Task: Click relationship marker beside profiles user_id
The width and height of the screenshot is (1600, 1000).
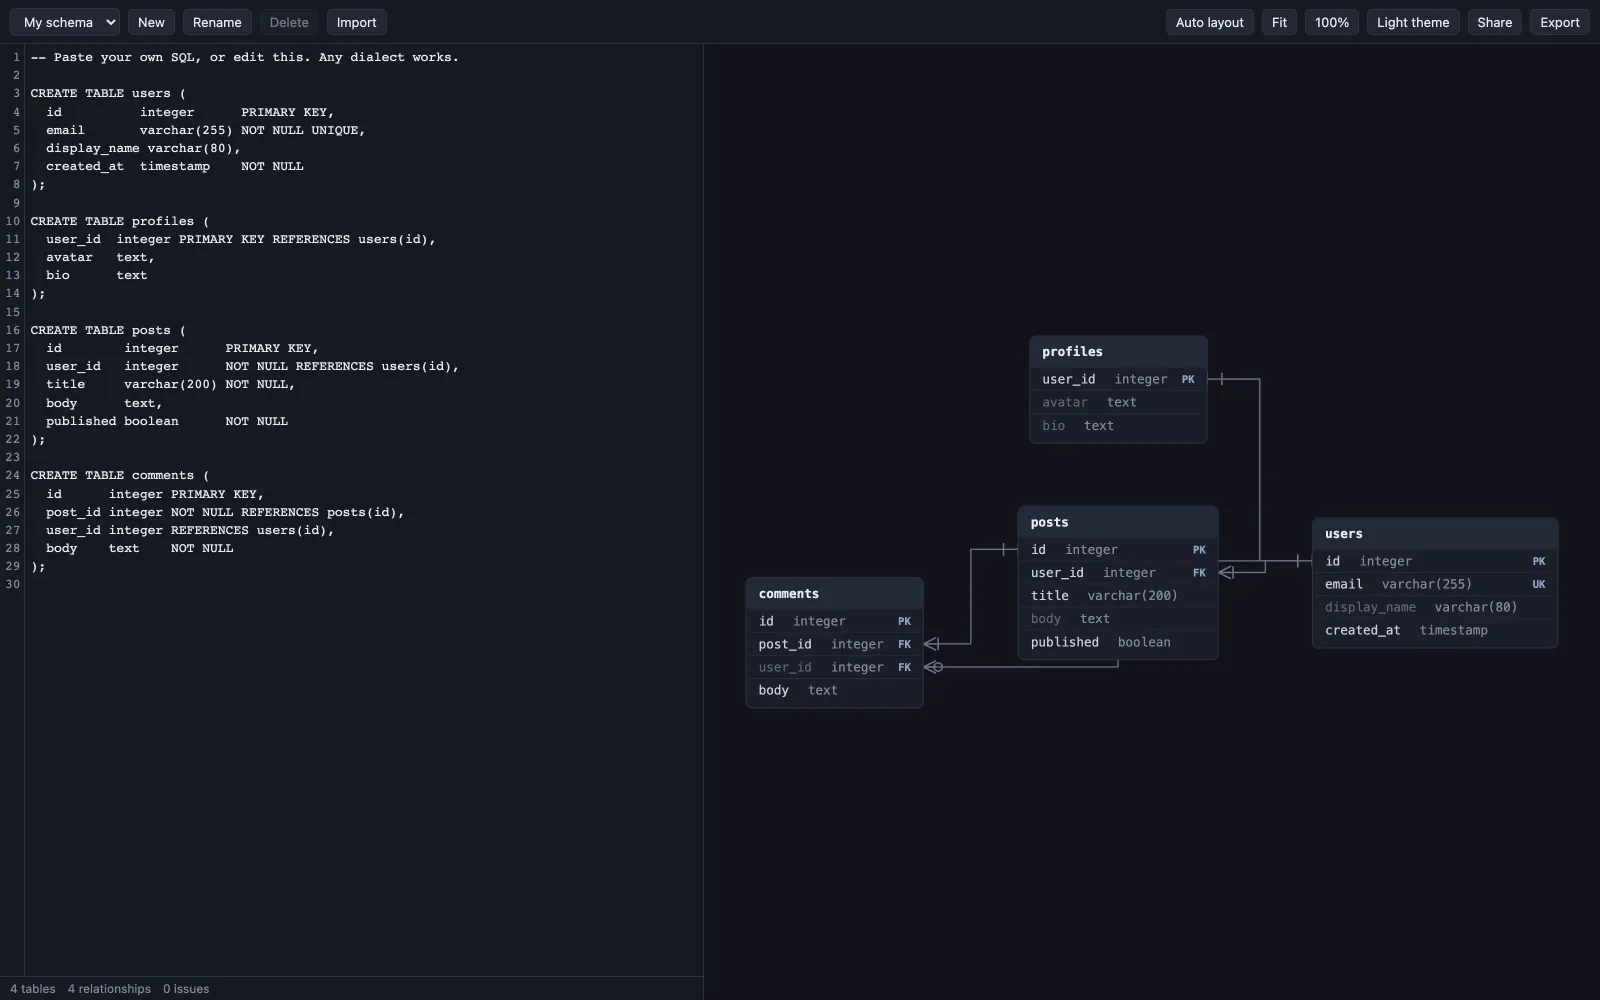Action: 1221,379
